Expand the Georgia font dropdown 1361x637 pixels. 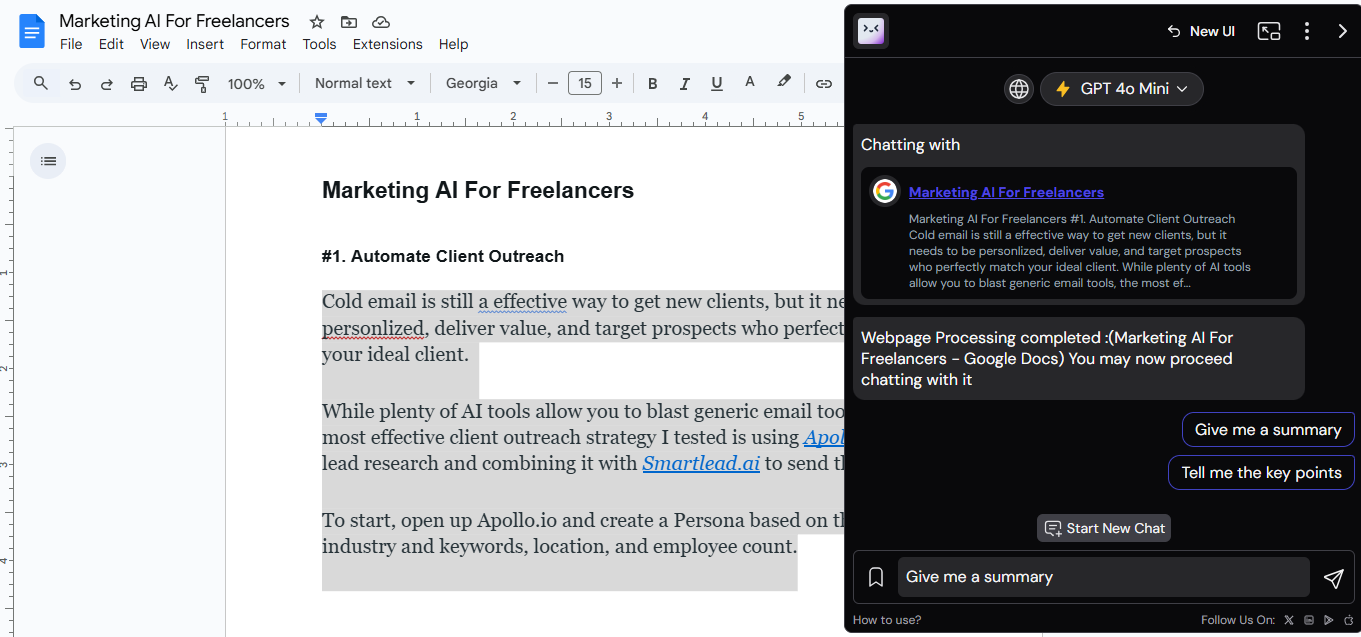pos(484,84)
